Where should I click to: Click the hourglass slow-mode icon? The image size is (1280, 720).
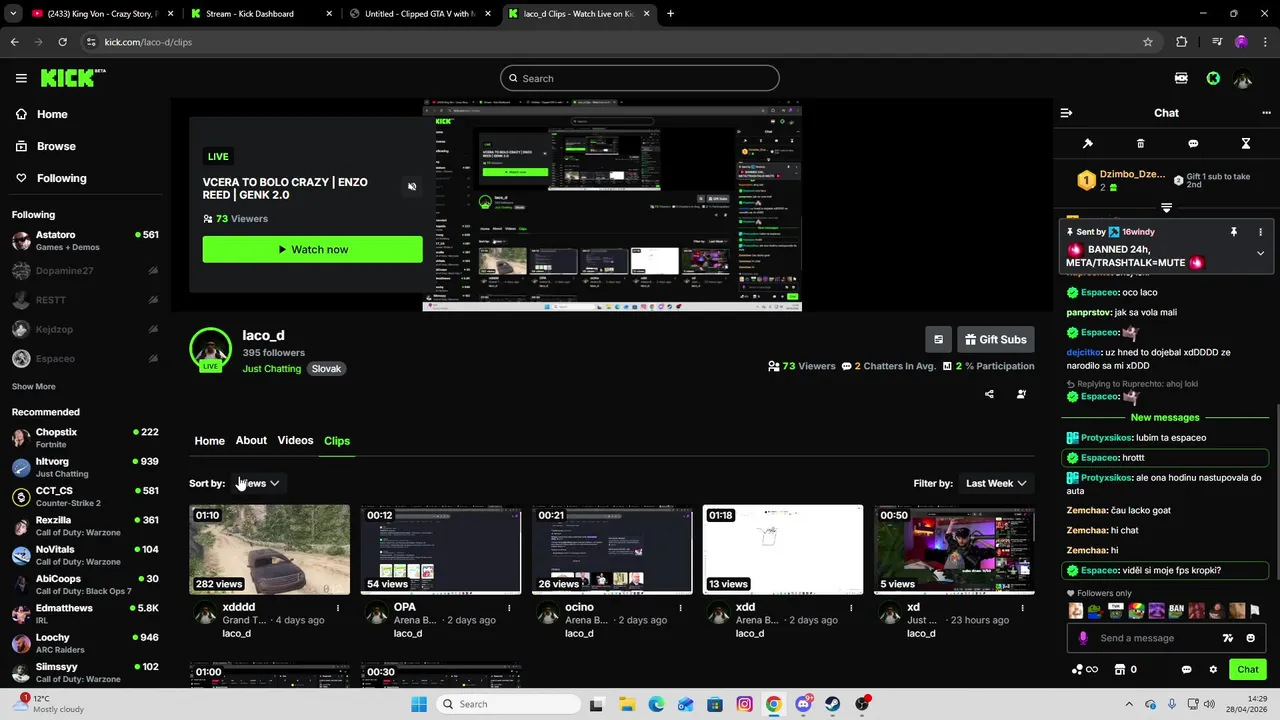(x=1246, y=144)
